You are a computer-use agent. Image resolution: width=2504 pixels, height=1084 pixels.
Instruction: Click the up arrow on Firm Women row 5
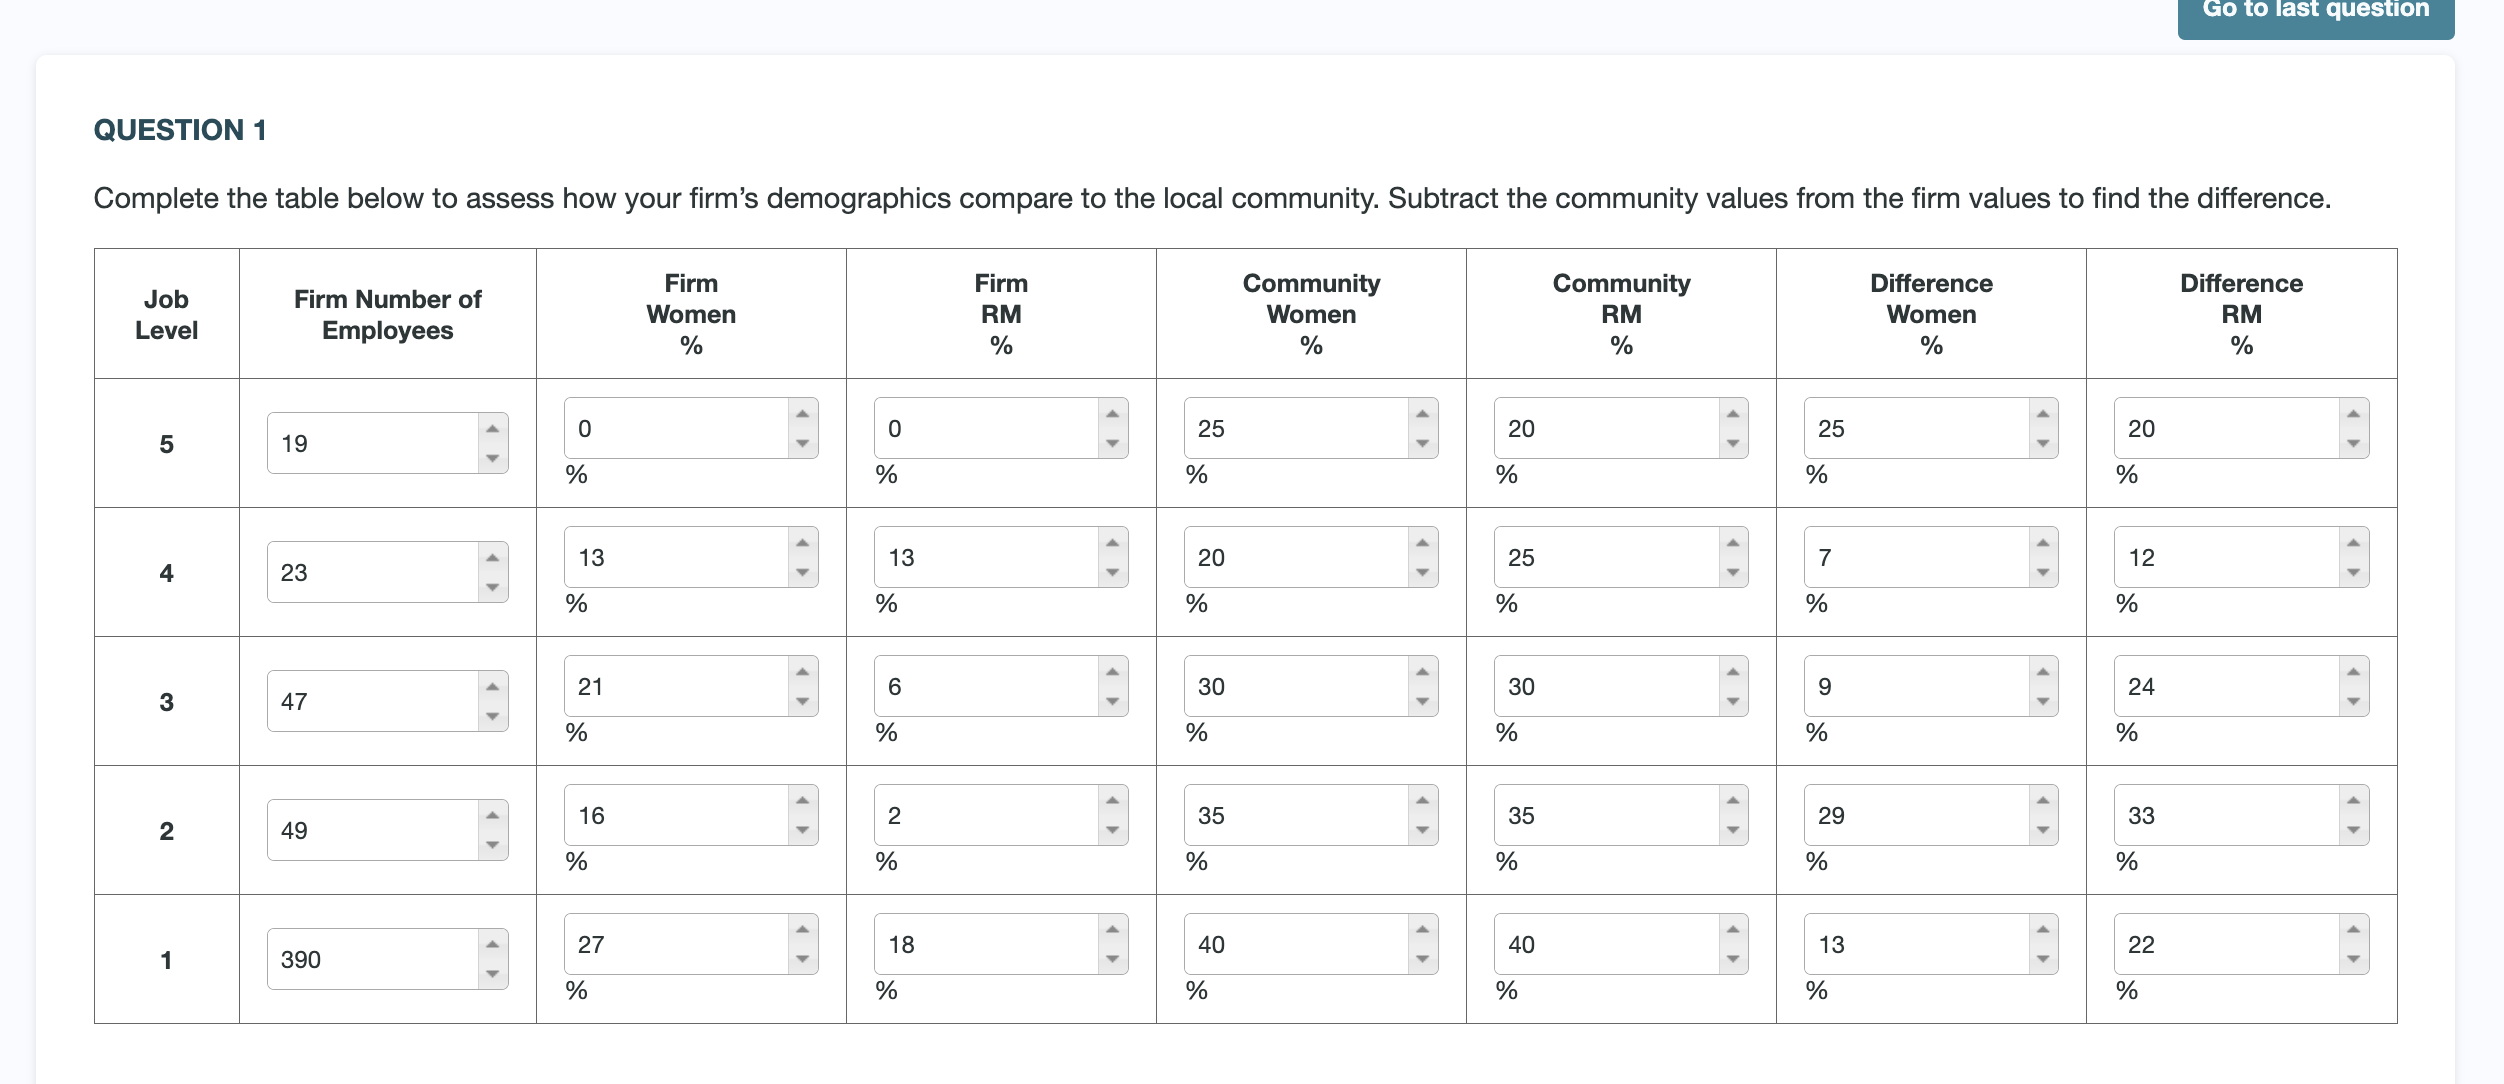800,414
